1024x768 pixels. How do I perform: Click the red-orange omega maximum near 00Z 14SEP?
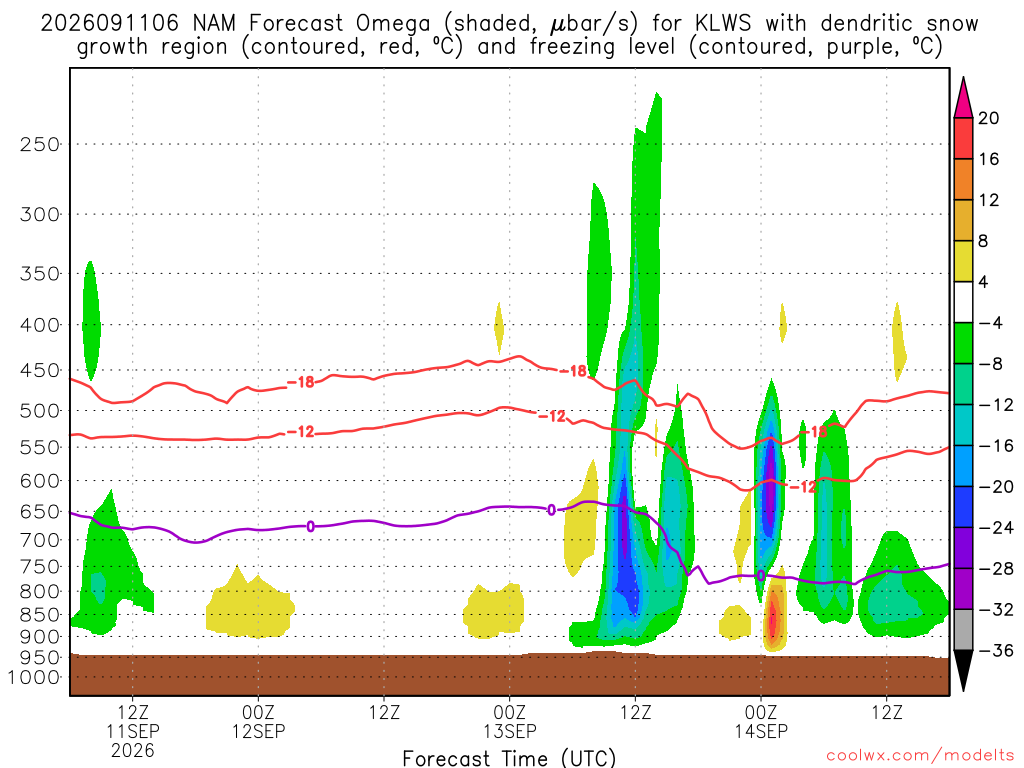(x=774, y=615)
